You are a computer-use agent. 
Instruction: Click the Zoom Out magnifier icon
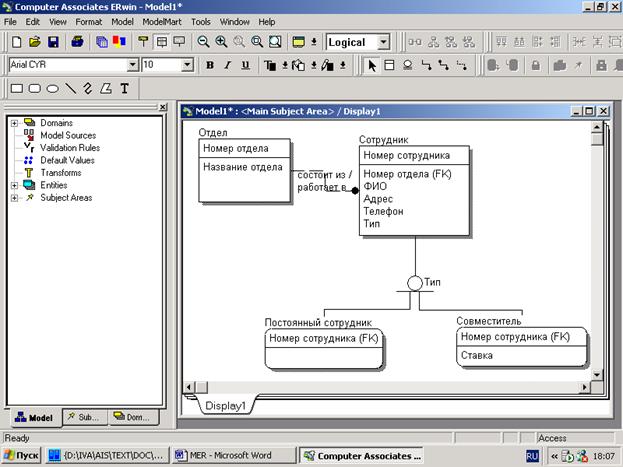tap(203, 42)
